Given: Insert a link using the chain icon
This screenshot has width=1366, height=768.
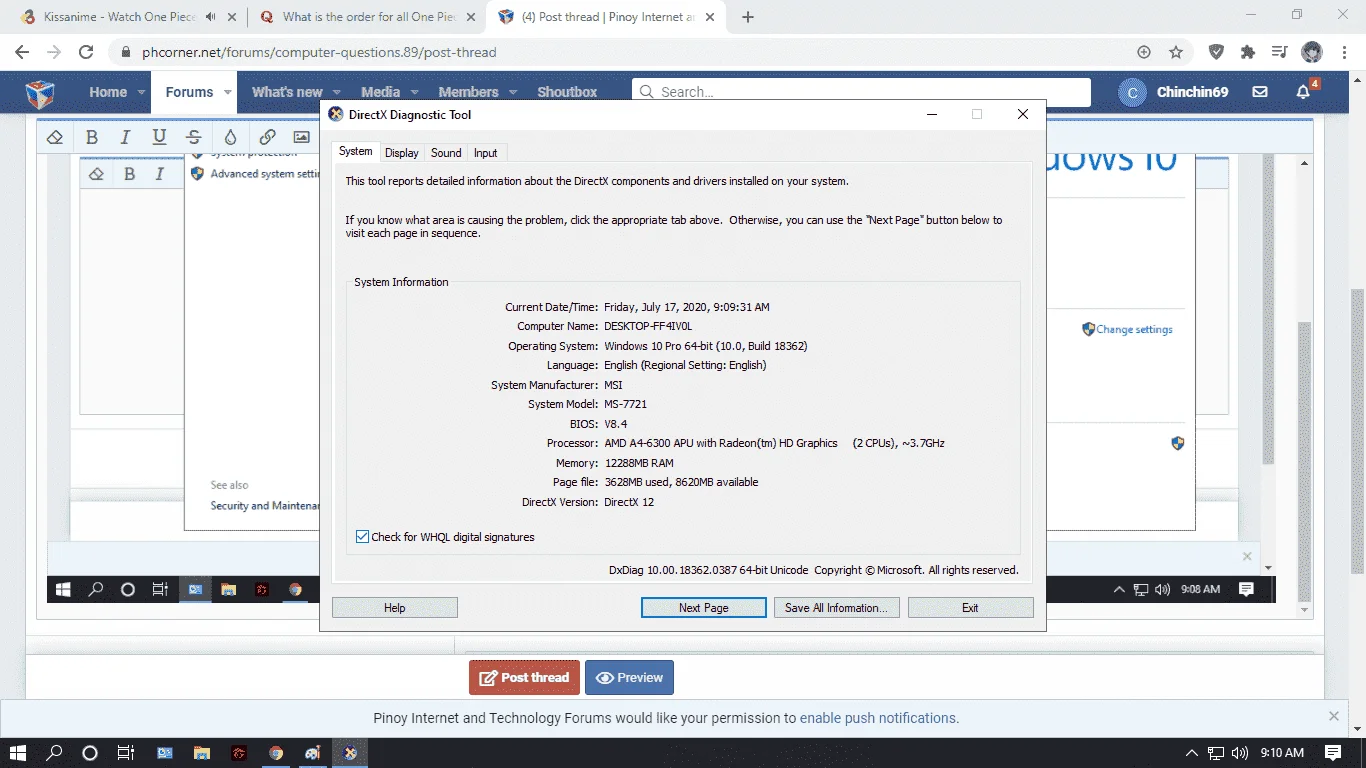Looking at the screenshot, I should click(267, 137).
